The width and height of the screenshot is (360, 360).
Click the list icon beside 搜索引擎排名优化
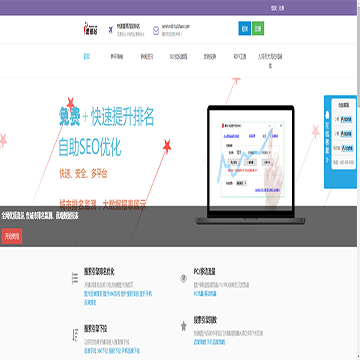75,278
